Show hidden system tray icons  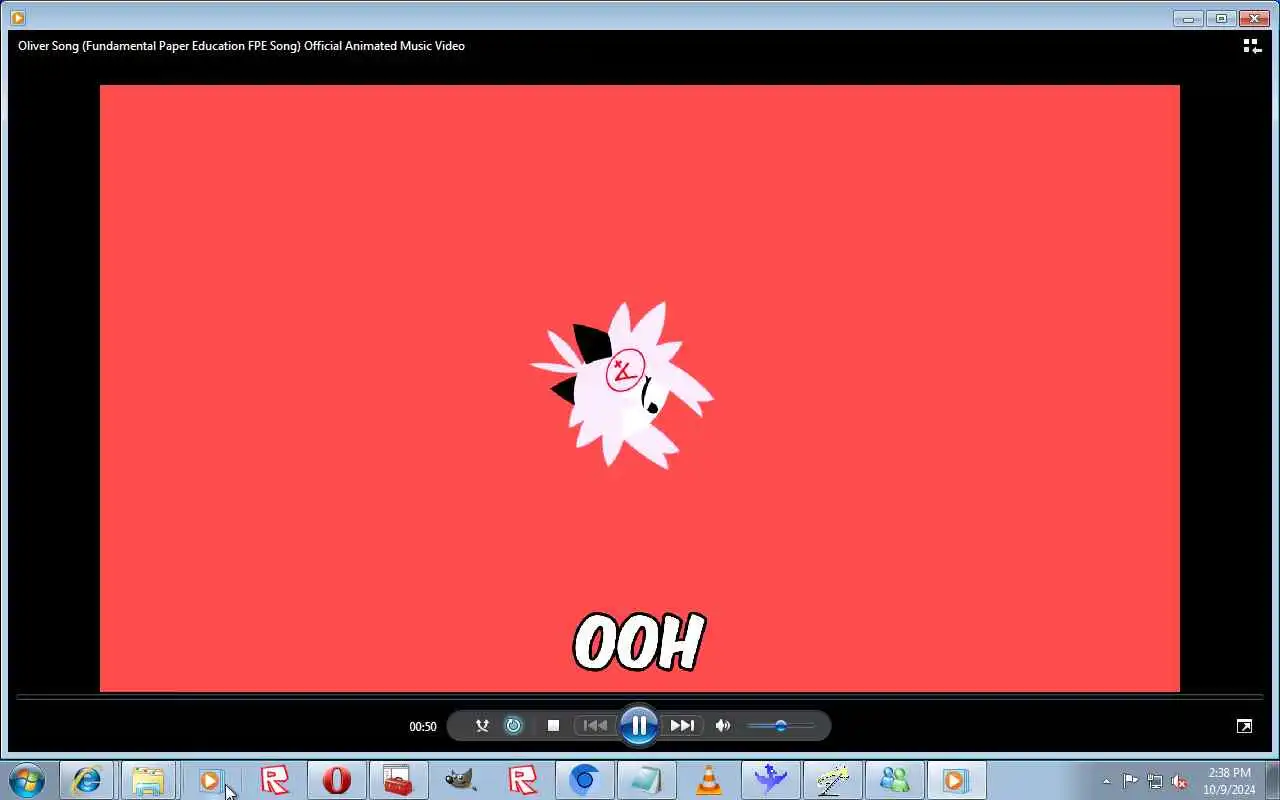point(1106,781)
